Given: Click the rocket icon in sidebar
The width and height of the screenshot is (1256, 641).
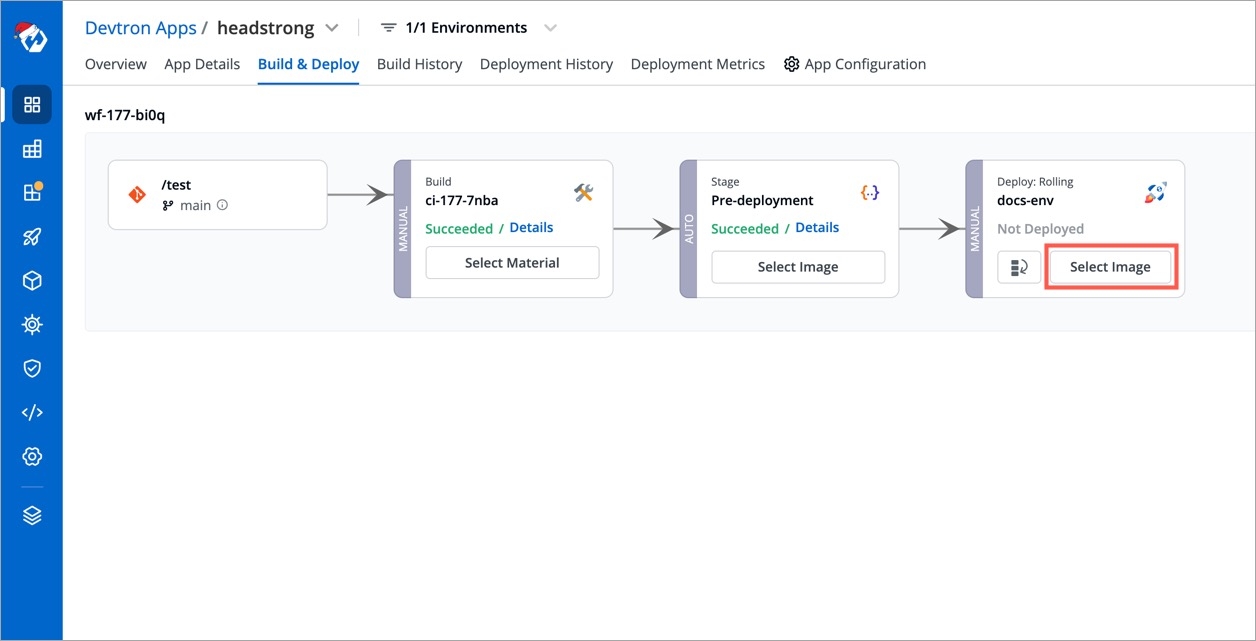Looking at the screenshot, I should [x=32, y=237].
